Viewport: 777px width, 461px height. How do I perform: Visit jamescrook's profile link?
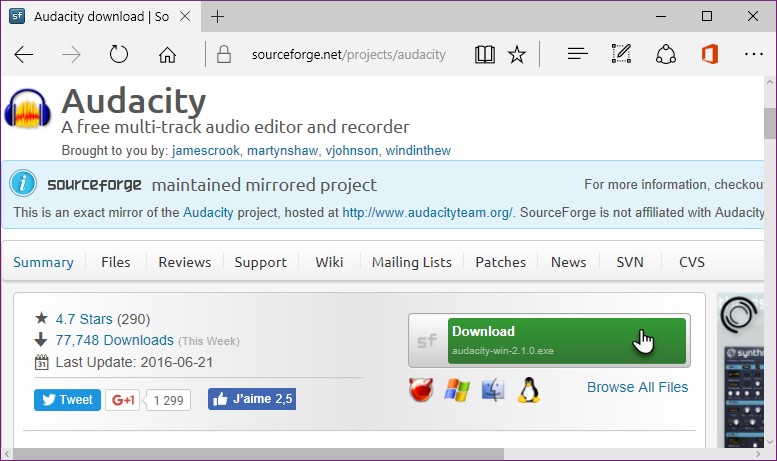pos(206,150)
